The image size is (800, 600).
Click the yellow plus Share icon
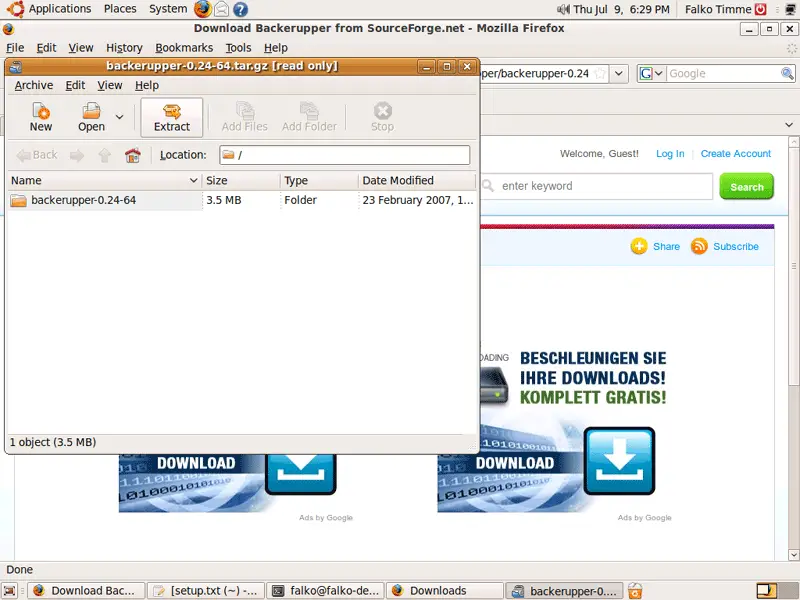(639, 246)
